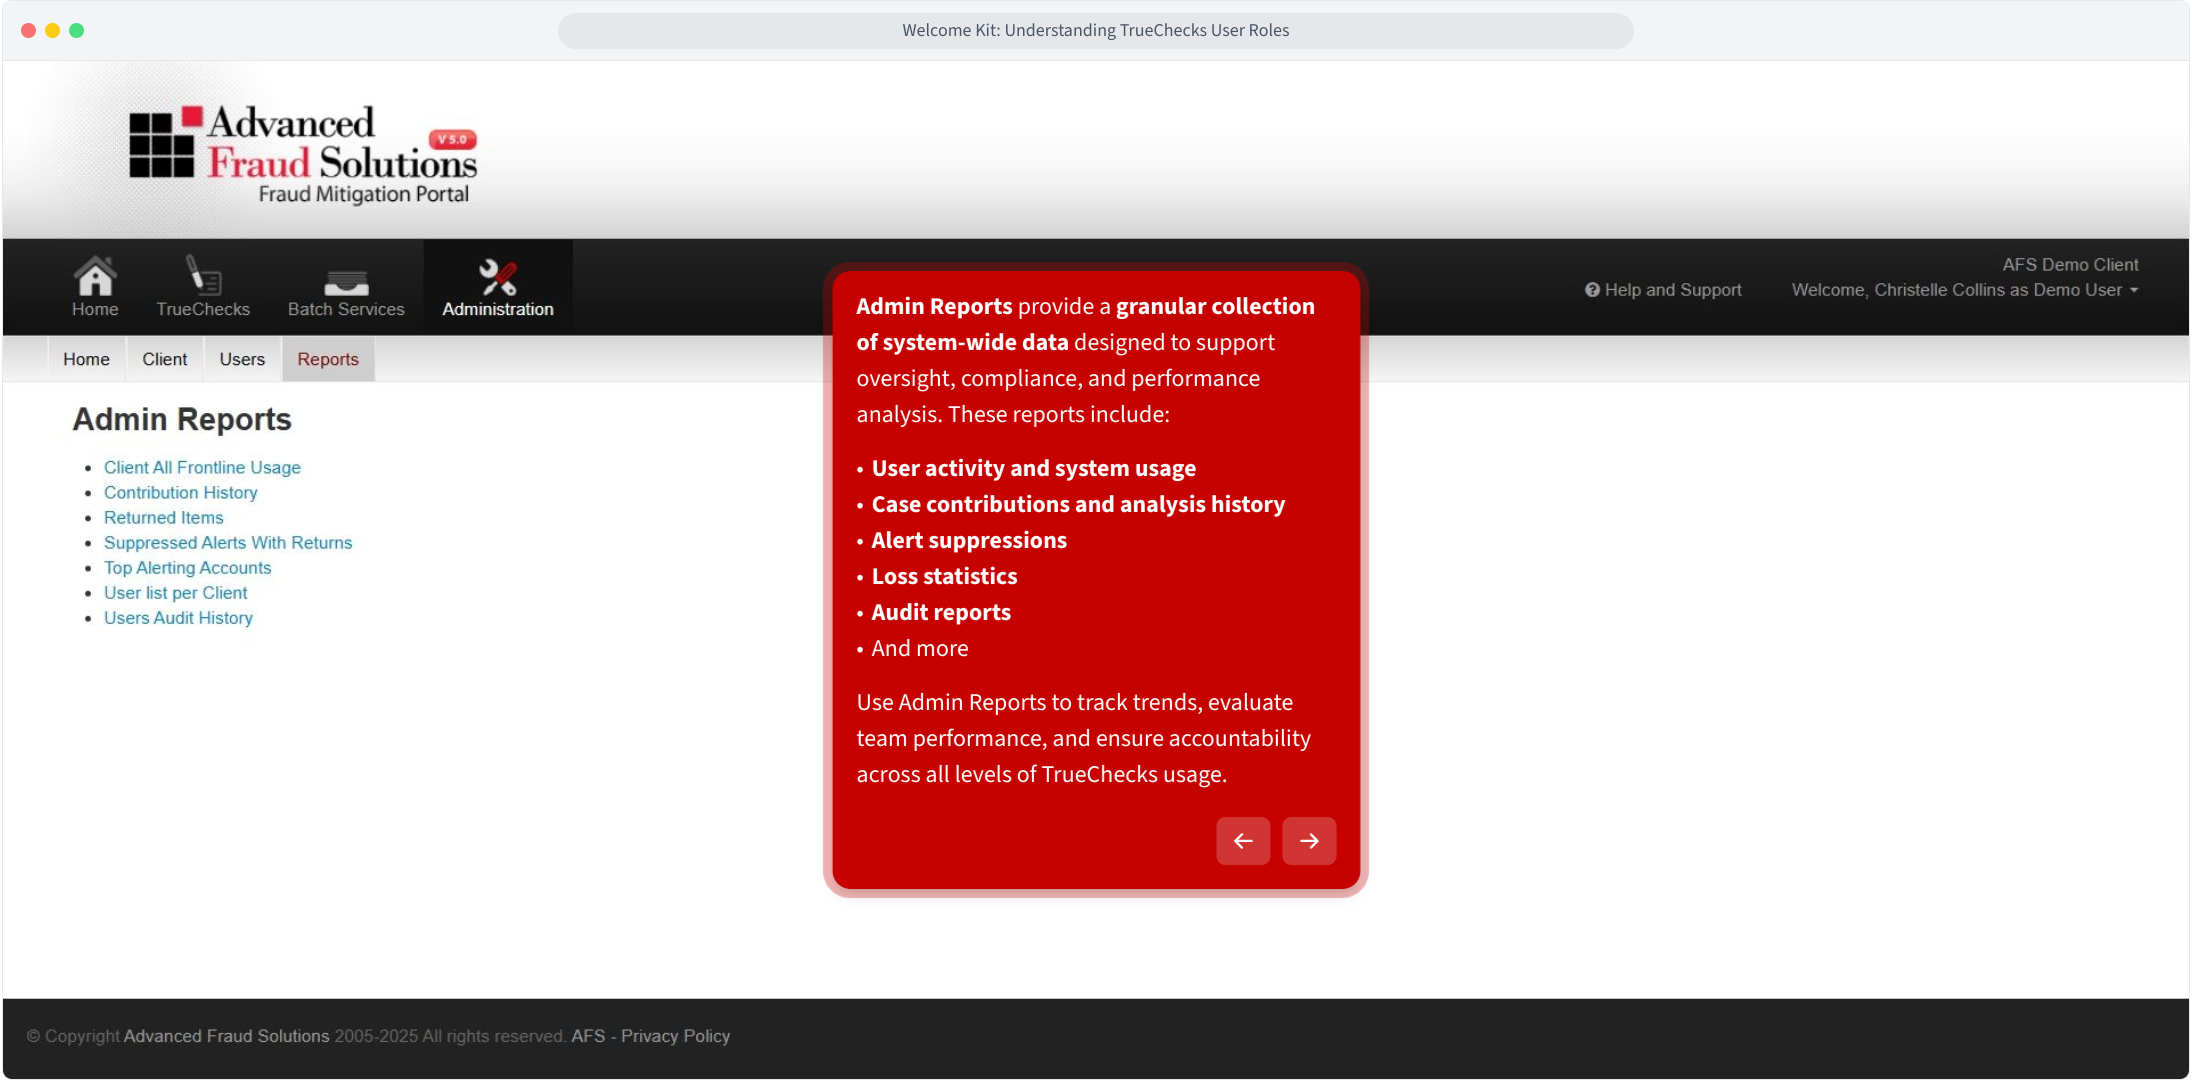Open Suppressed Alerts With Returns report
The width and height of the screenshot is (2192, 1080).
[x=228, y=542]
